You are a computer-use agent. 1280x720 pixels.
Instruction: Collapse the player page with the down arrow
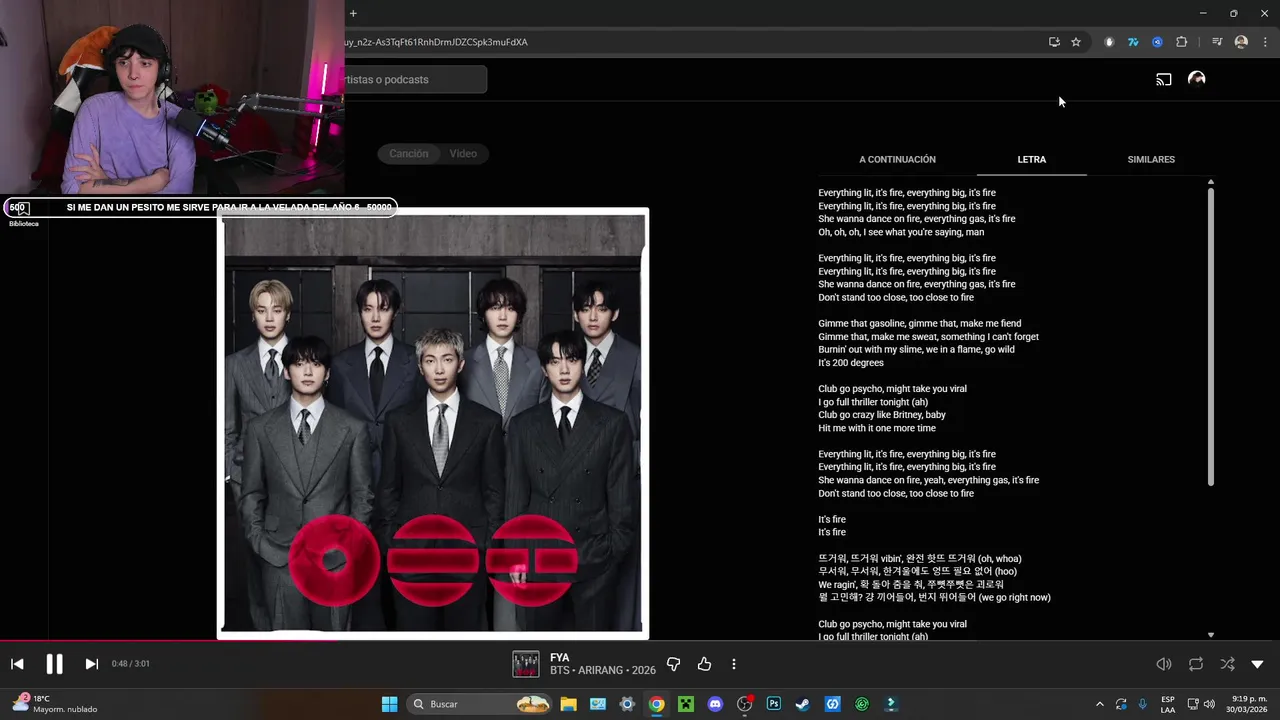pos(1258,664)
